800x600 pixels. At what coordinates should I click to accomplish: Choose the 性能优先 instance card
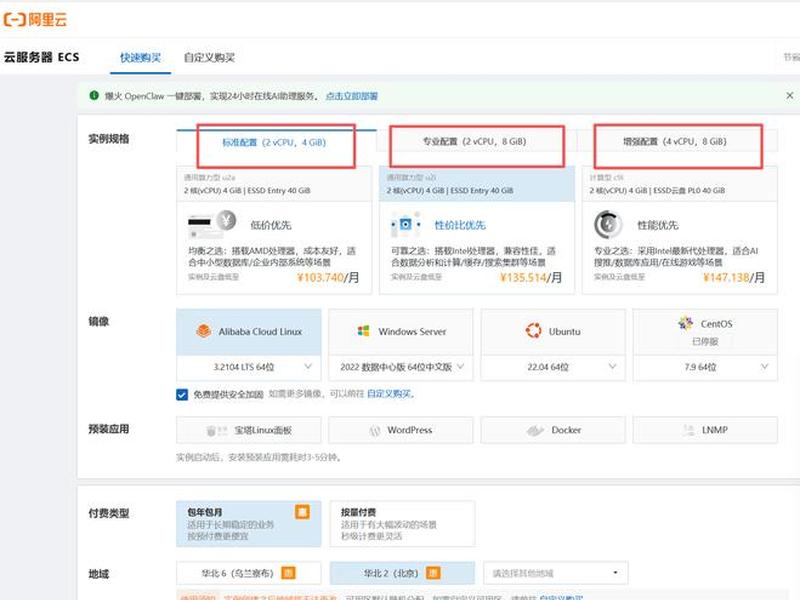pyautogui.click(x=680, y=230)
